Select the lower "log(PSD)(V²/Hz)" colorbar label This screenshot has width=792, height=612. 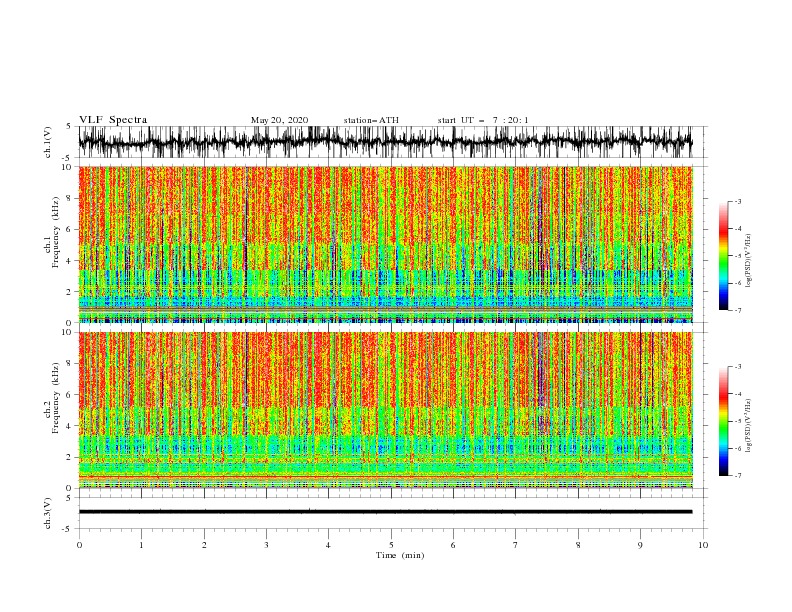(749, 426)
